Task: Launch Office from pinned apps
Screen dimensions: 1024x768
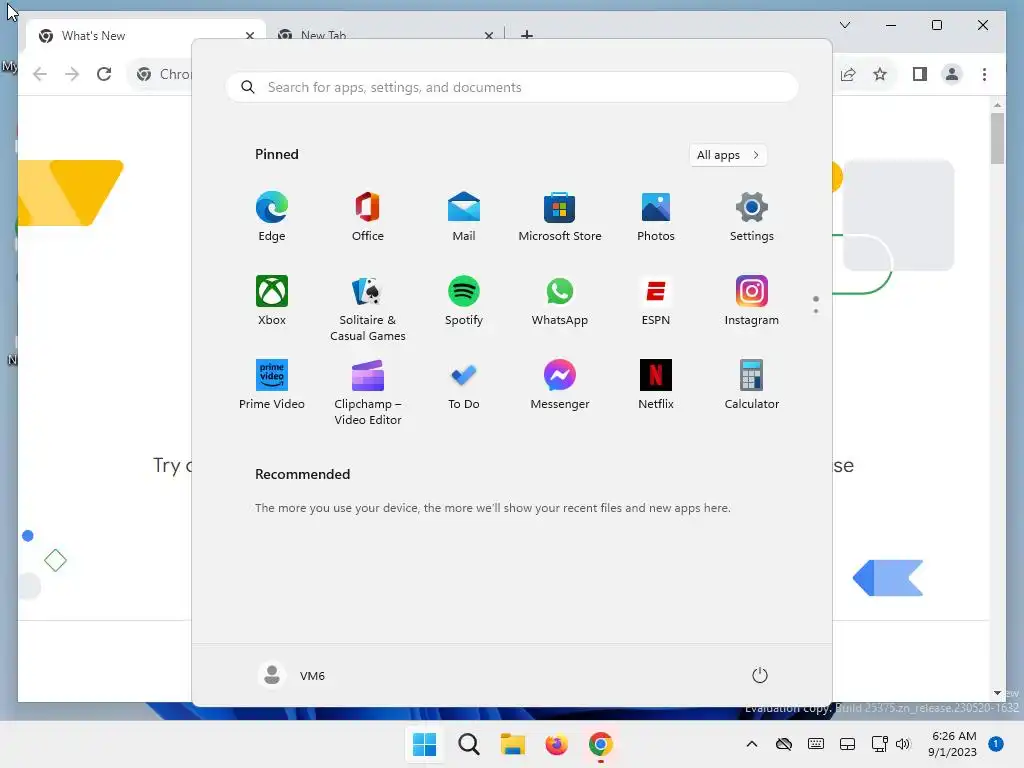Action: coord(368,216)
